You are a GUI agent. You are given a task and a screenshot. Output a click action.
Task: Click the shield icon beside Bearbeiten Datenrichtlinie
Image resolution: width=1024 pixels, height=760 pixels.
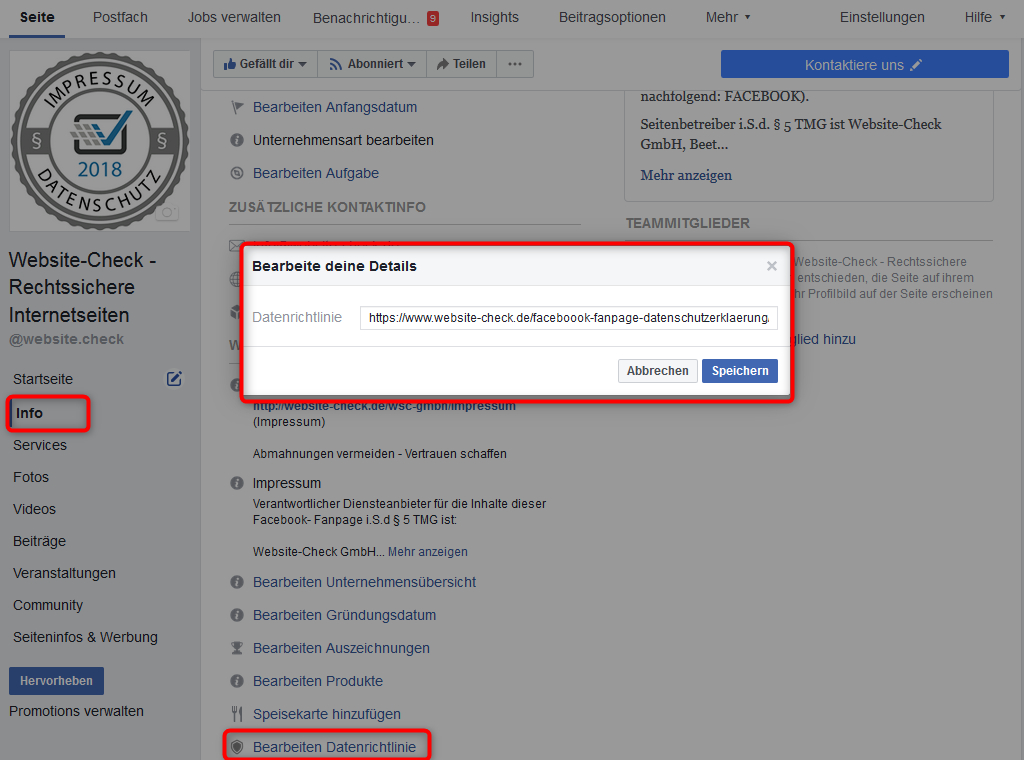coord(237,746)
